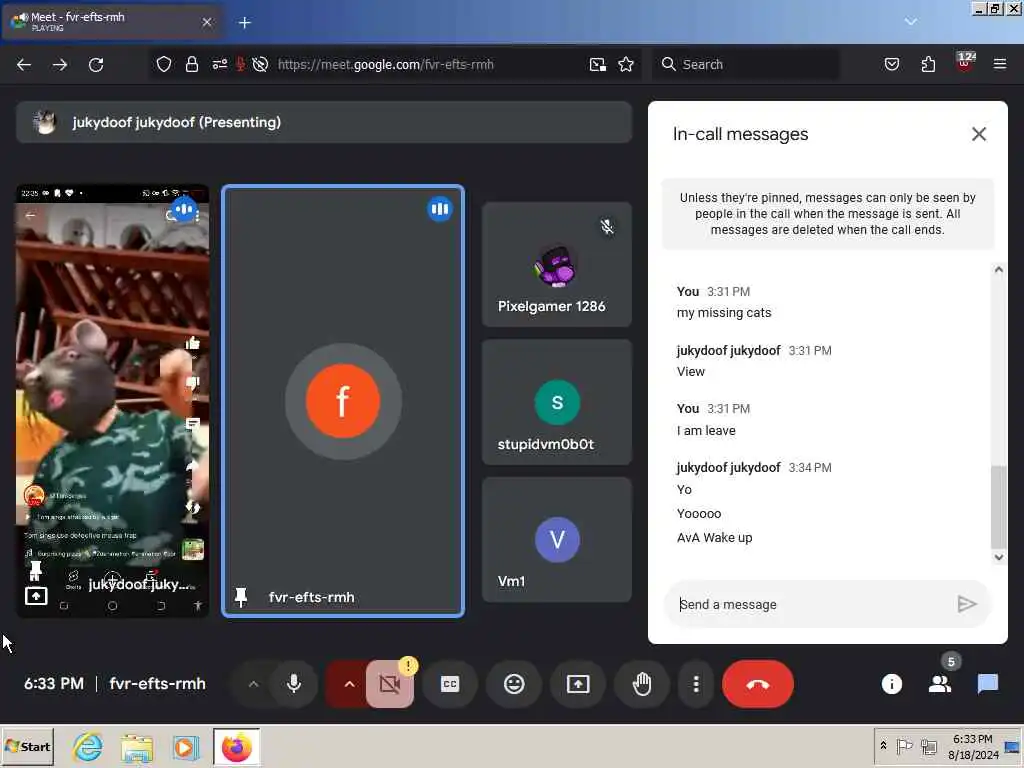This screenshot has height=768, width=1024.
Task: Select the Vm1 participant tile
Action: (556, 539)
